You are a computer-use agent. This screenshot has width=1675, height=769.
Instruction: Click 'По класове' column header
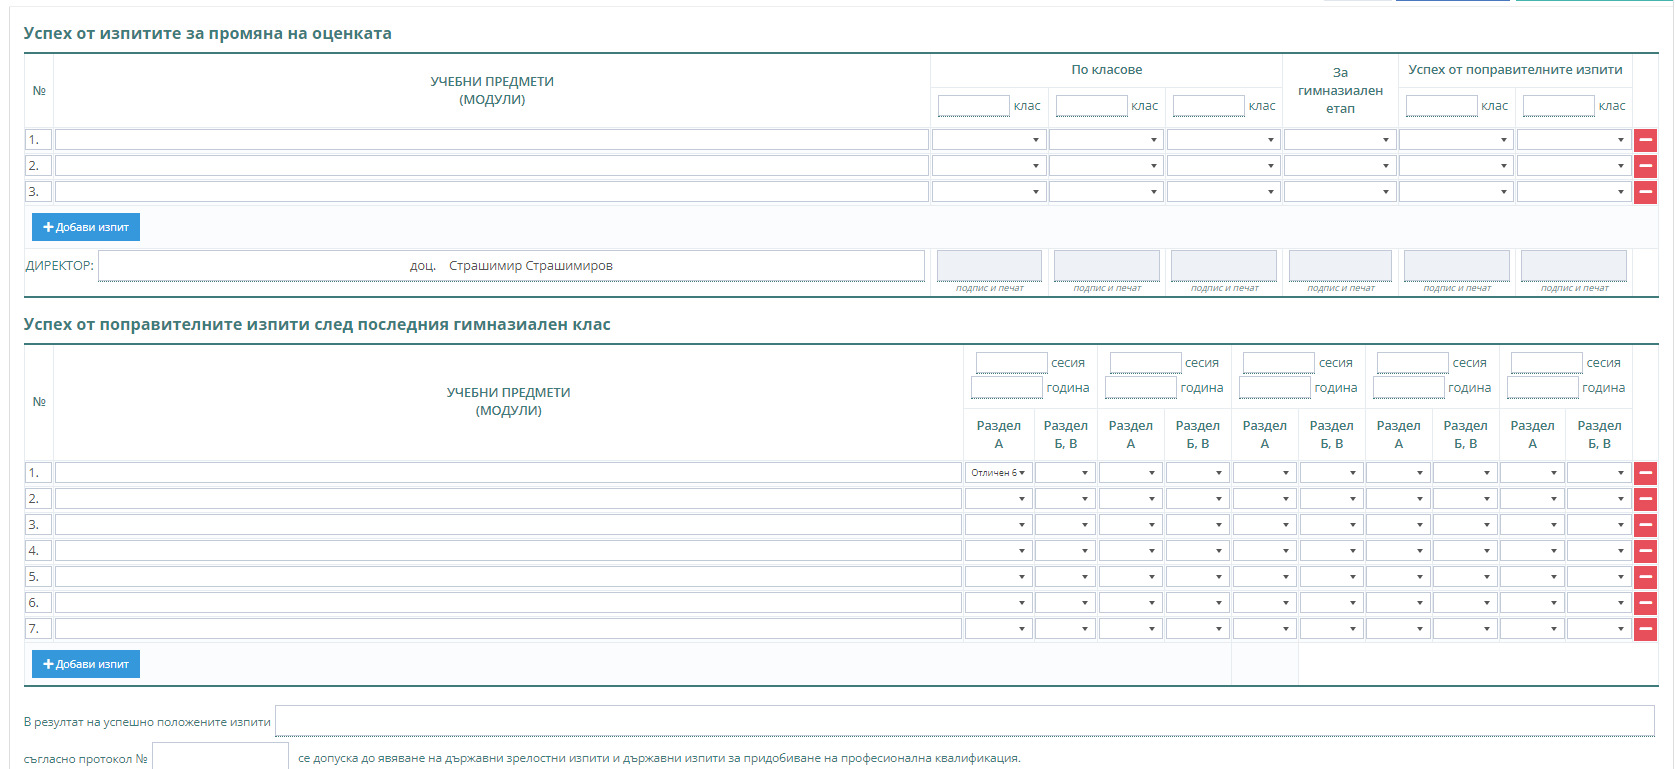(x=1106, y=70)
